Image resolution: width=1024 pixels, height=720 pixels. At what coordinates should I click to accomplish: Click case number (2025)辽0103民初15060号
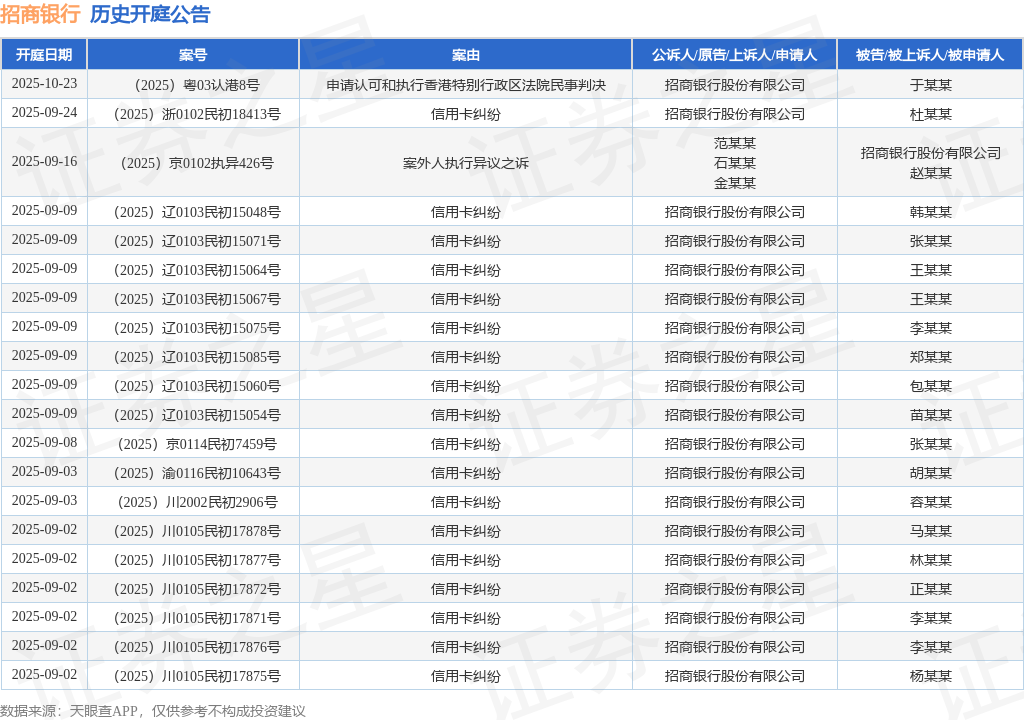click(193, 386)
